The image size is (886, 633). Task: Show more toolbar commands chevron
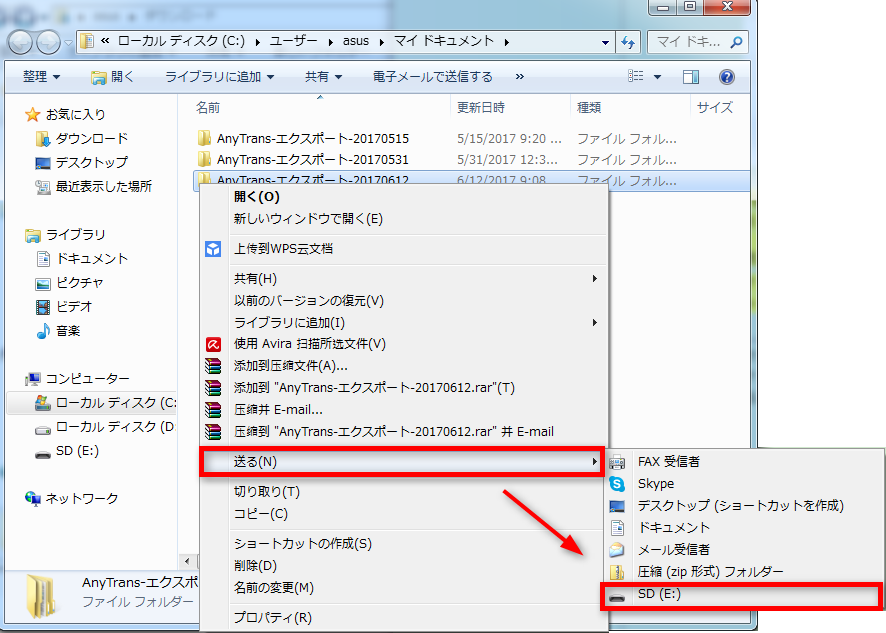click(x=520, y=76)
